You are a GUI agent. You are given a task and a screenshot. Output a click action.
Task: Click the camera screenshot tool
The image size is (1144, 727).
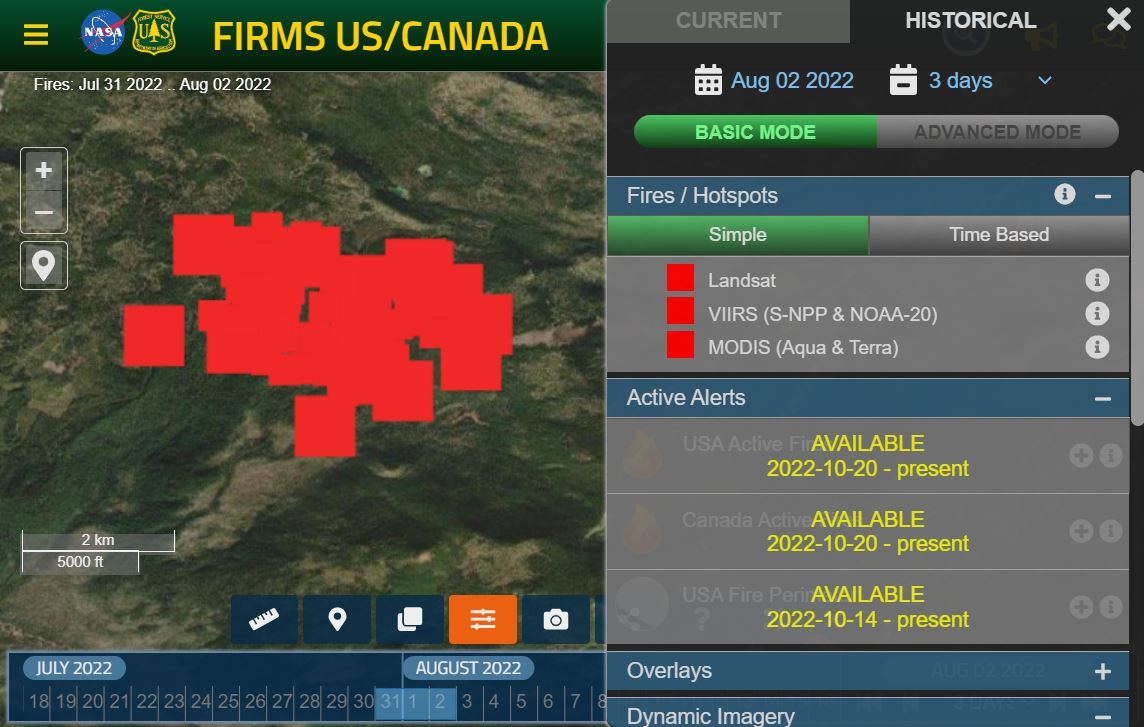556,620
